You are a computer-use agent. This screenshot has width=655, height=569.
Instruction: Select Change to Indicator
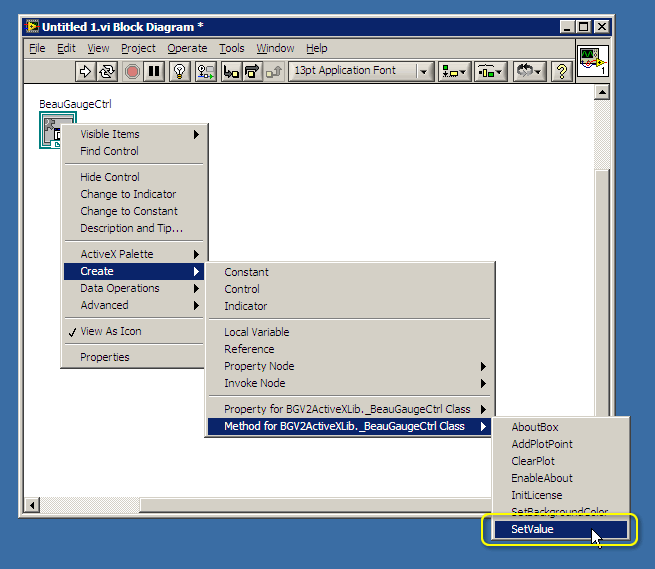point(134,194)
